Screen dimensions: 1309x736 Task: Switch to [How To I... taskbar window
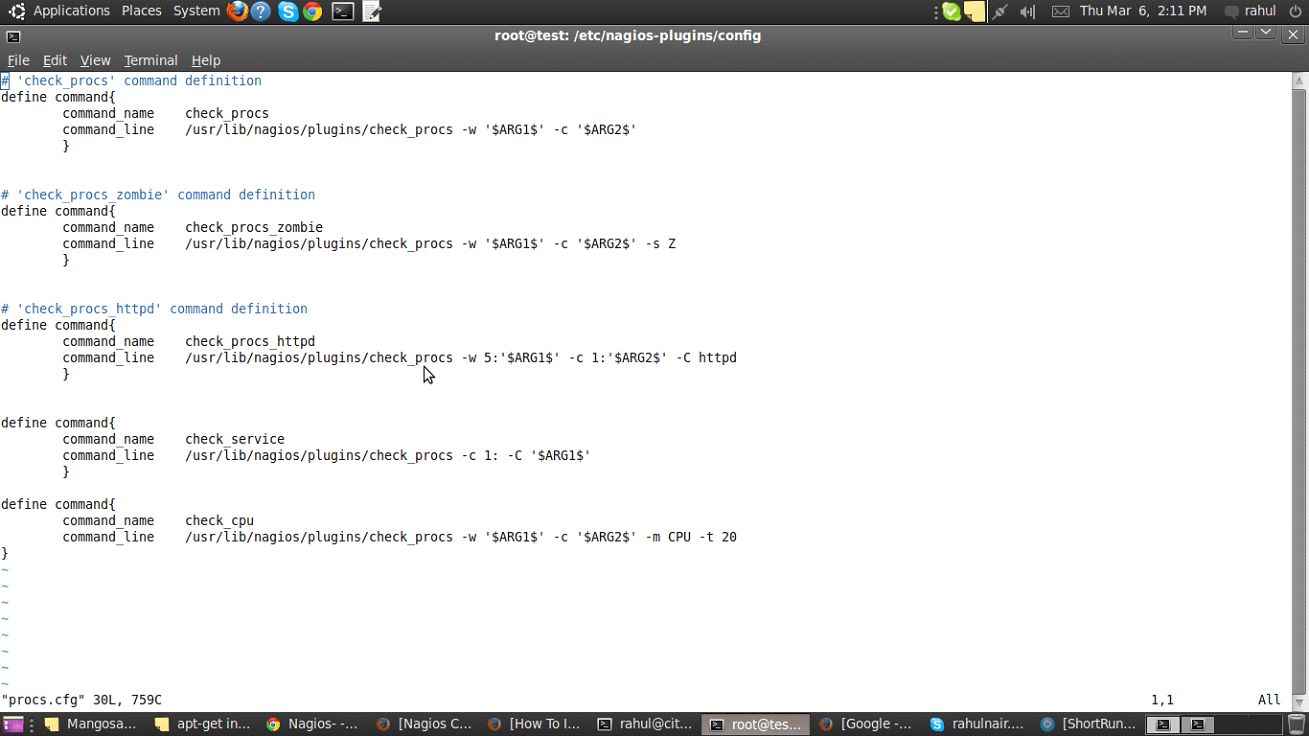click(x=534, y=724)
